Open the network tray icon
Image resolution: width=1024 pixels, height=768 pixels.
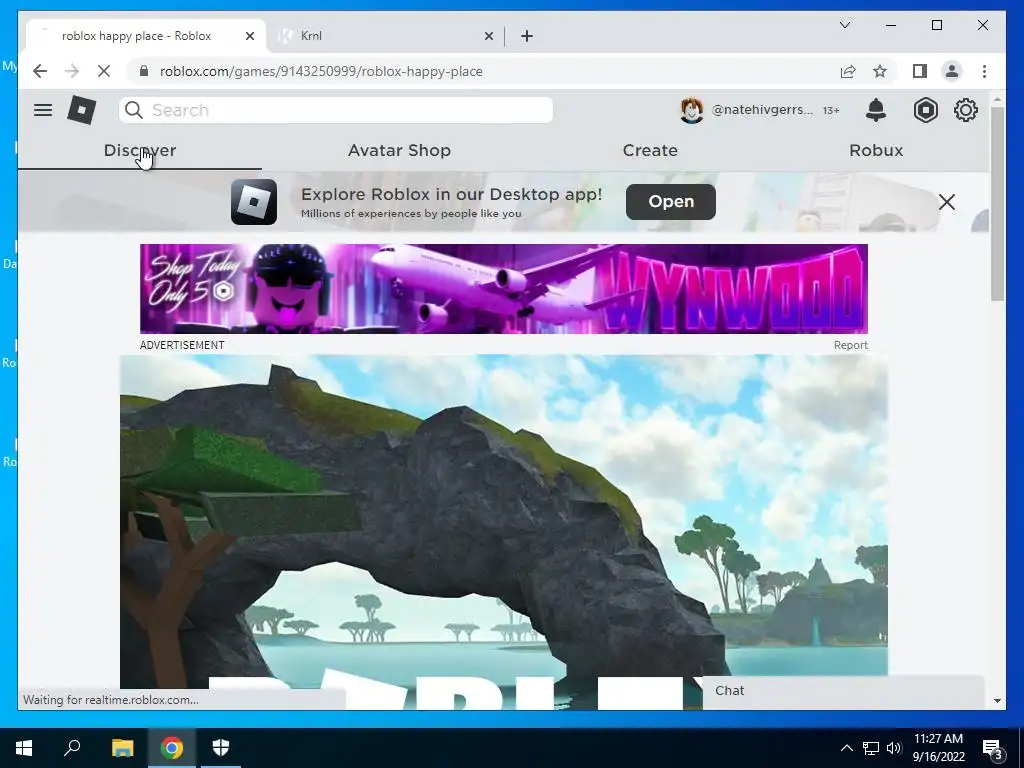(871, 748)
